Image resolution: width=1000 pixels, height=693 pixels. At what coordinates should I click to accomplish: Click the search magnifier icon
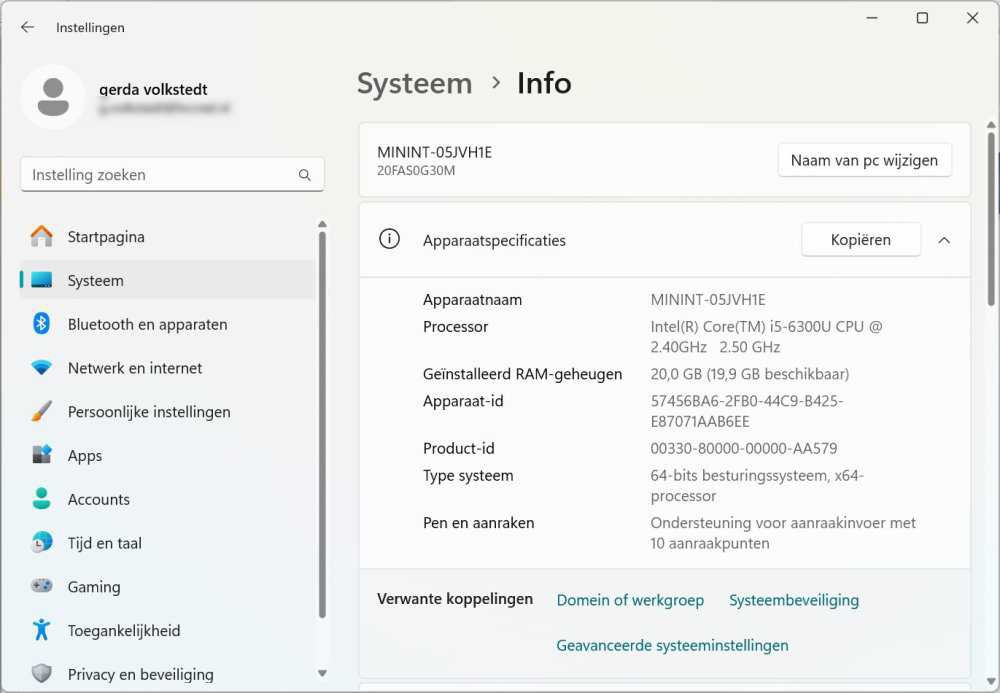[305, 175]
